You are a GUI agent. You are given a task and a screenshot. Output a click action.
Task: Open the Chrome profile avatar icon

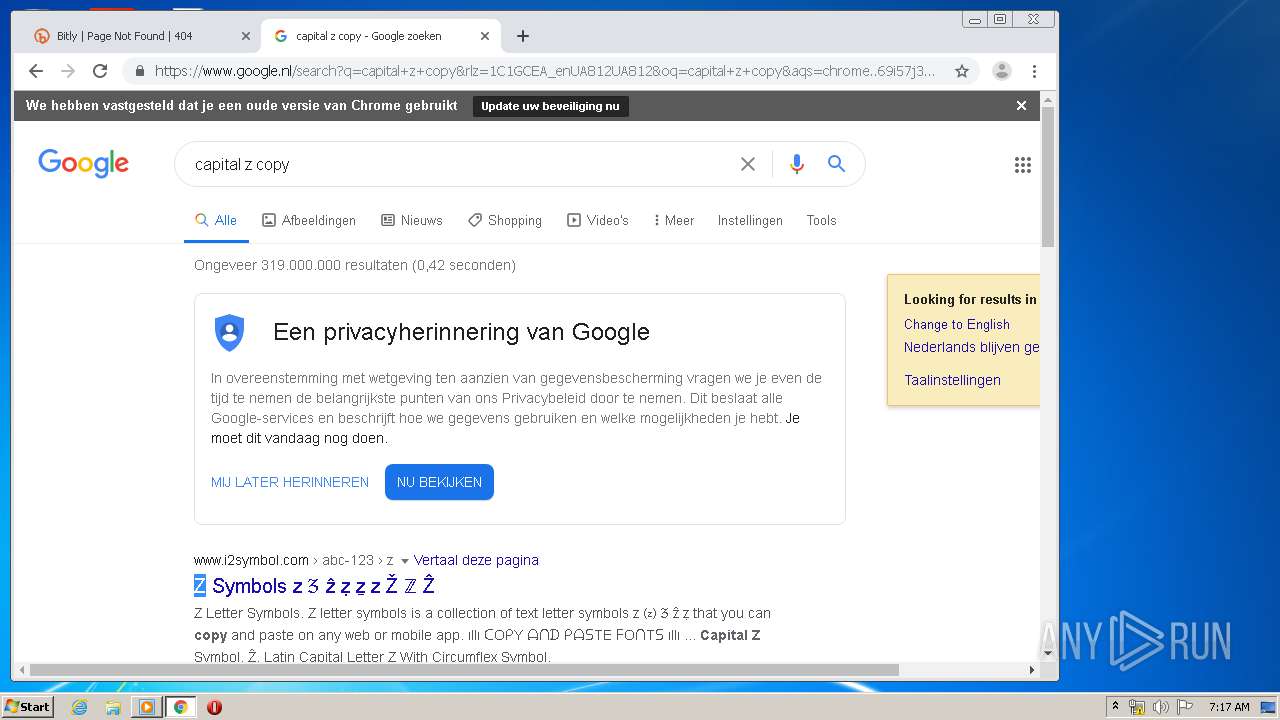click(1001, 71)
